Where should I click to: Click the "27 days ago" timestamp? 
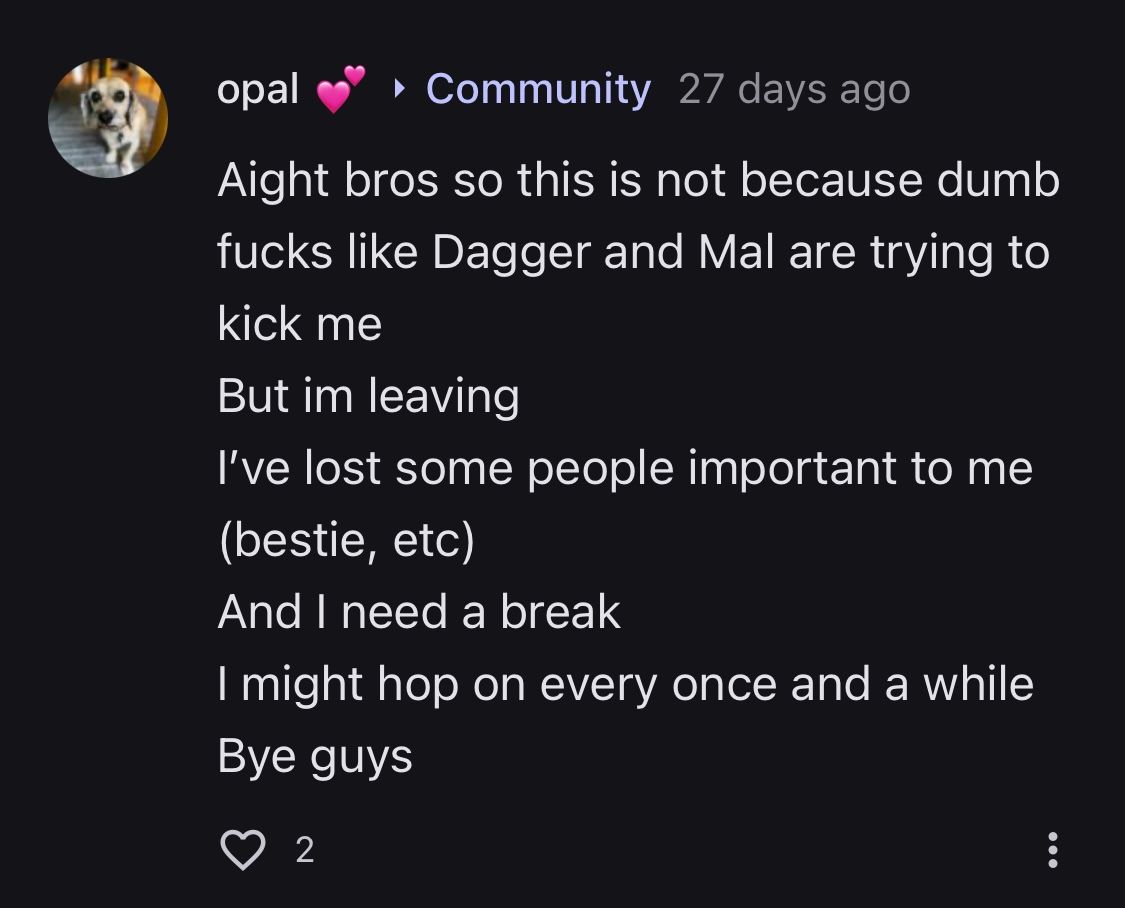[794, 89]
